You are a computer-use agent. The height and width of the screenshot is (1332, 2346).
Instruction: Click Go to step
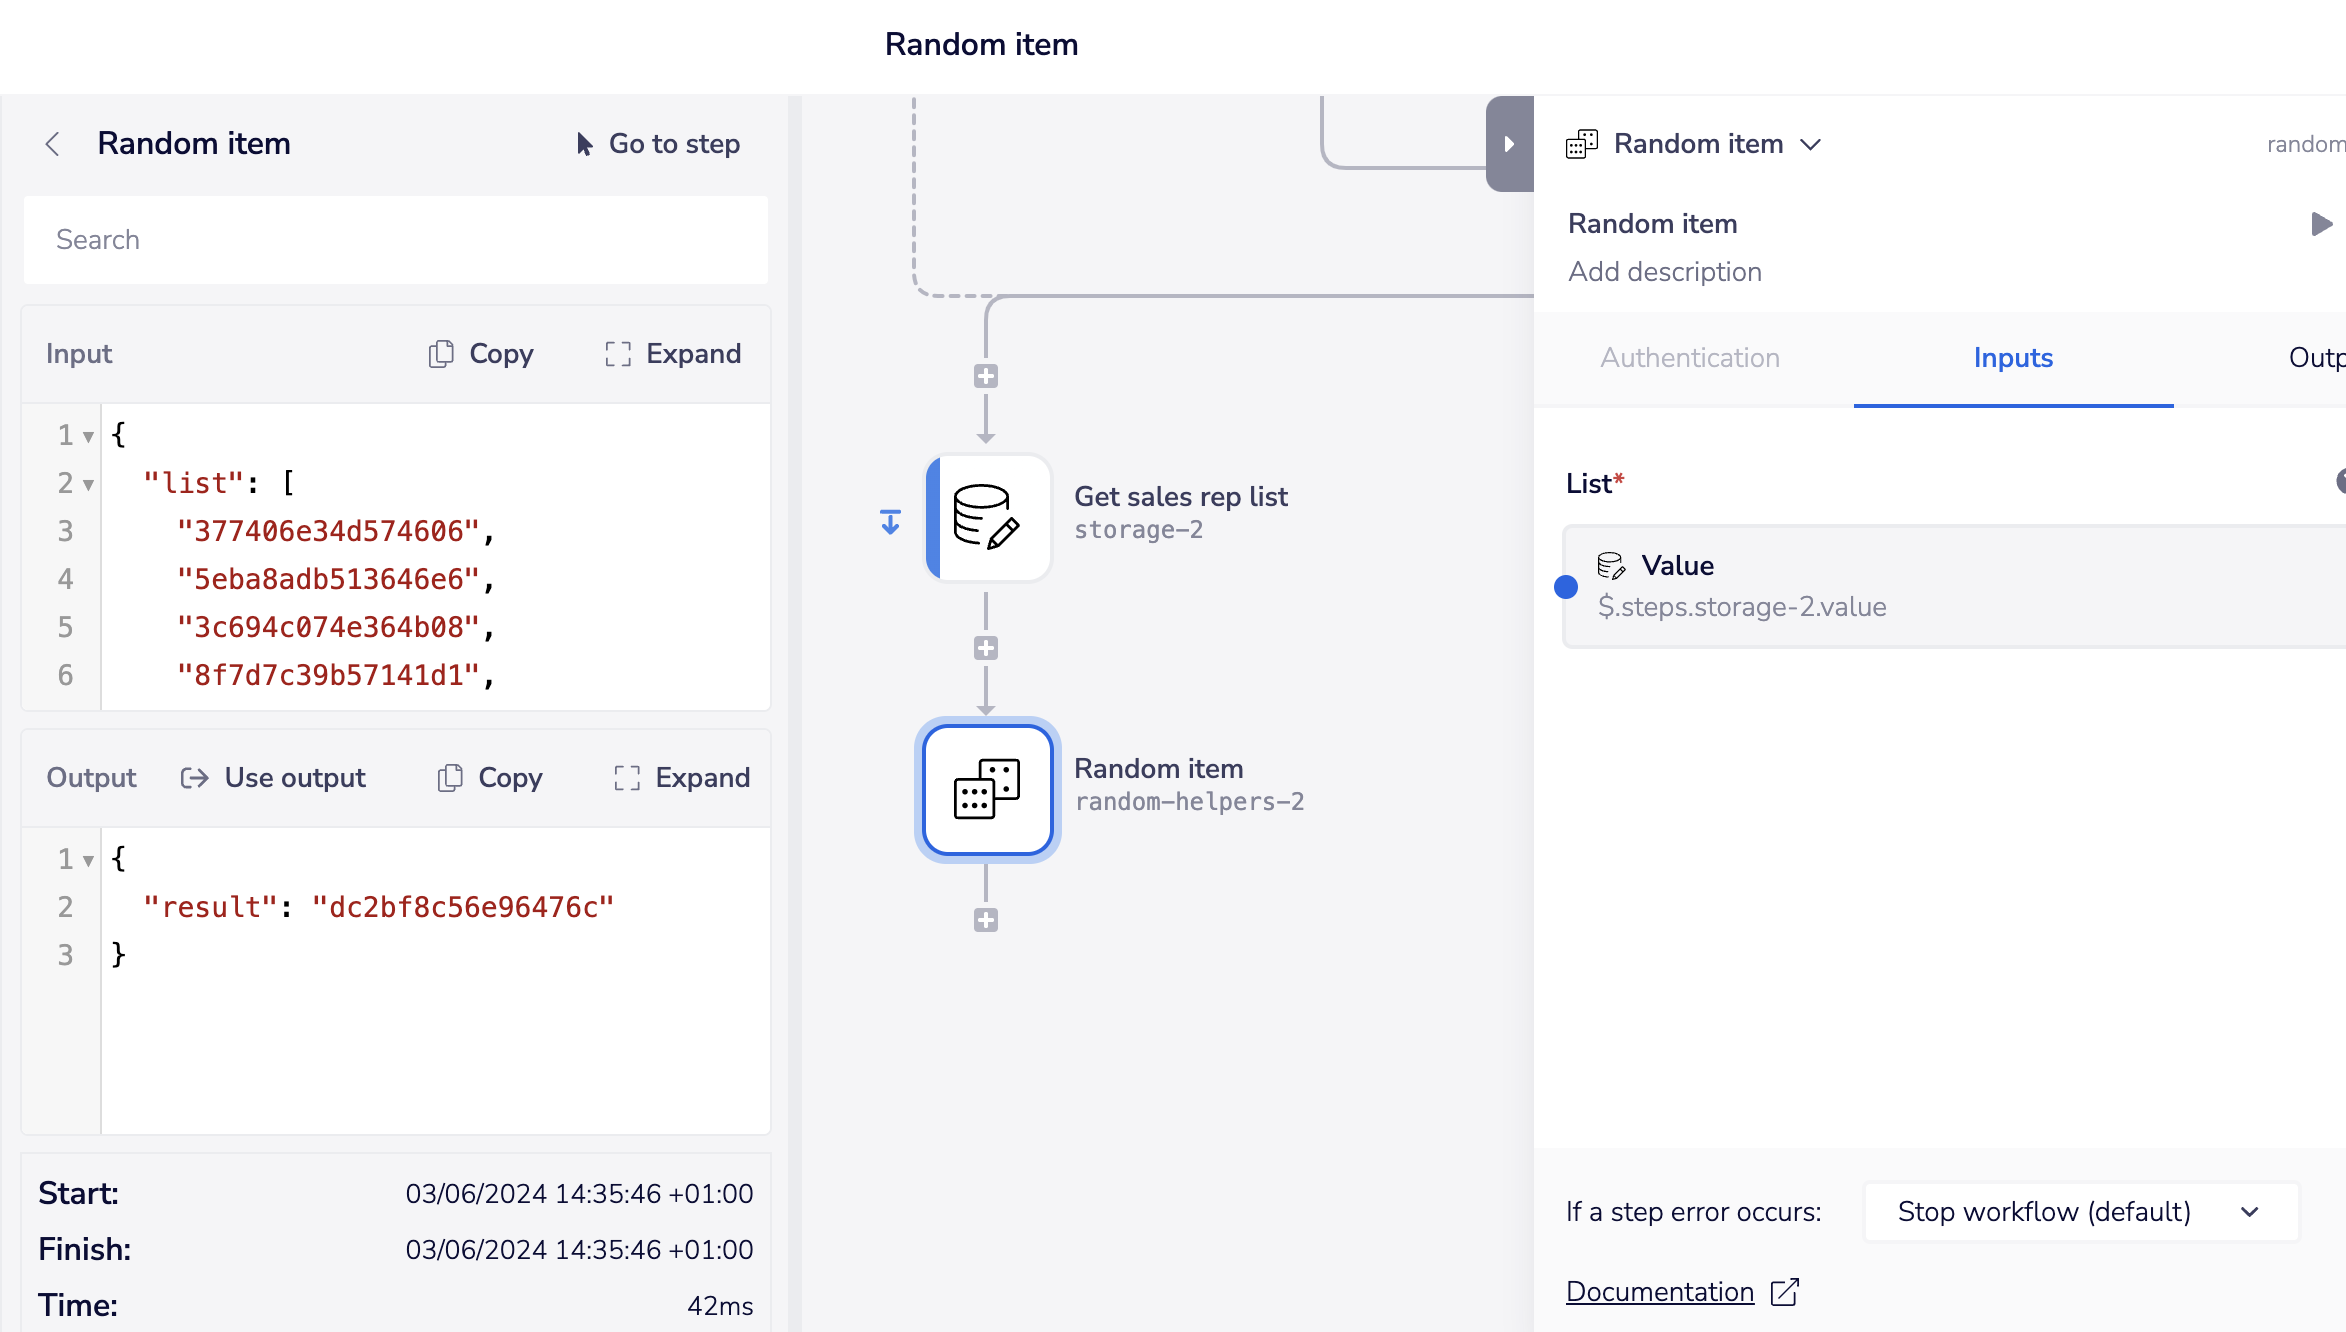coord(658,144)
